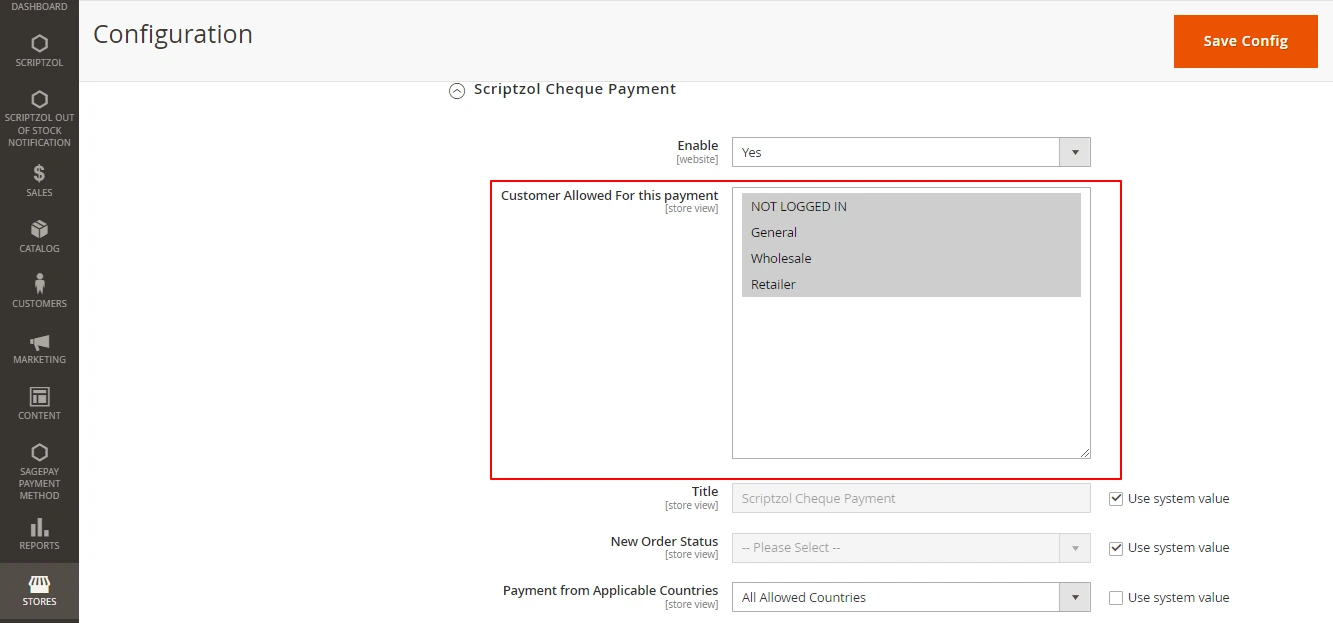Open the Enable dropdown
This screenshot has height=623, width=1333.
pyautogui.click(x=911, y=152)
